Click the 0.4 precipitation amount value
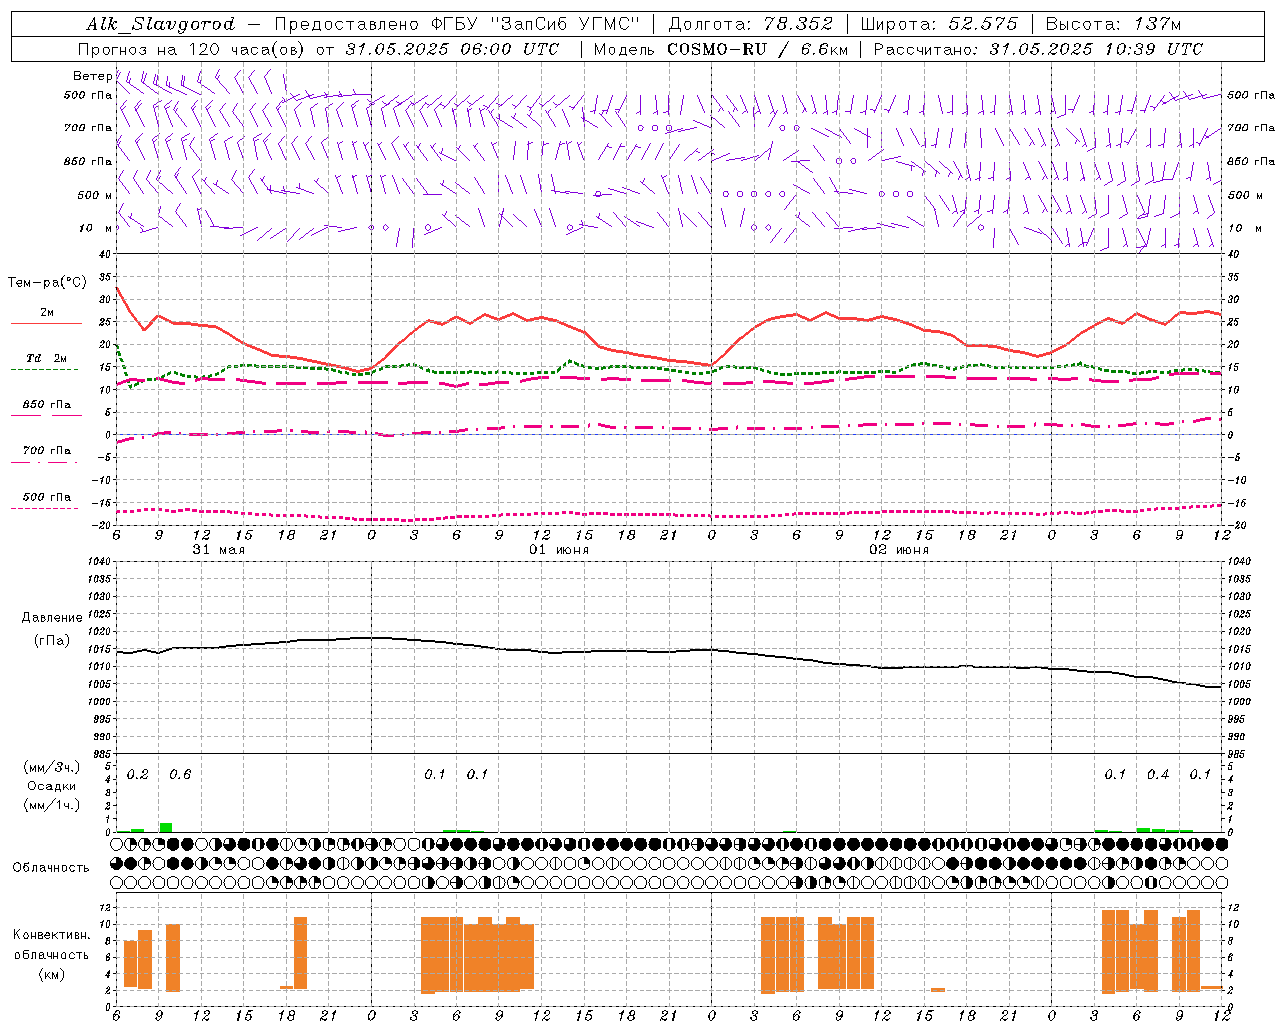 pos(1158,775)
